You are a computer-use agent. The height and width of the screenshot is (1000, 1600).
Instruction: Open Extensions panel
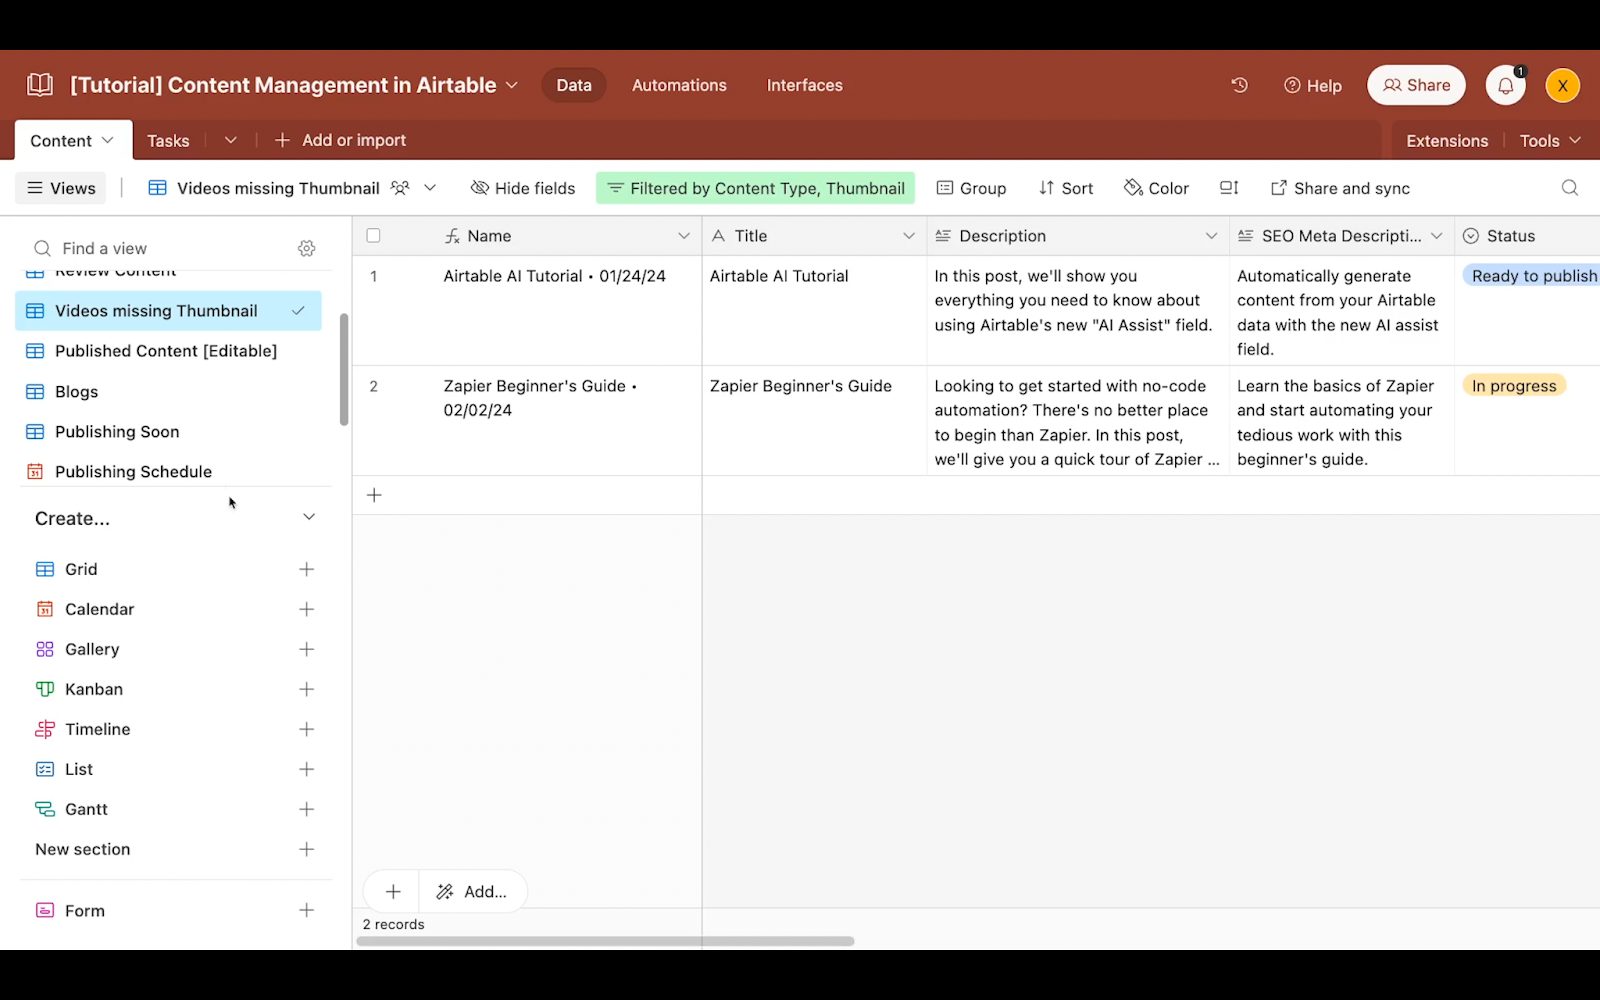coord(1447,141)
